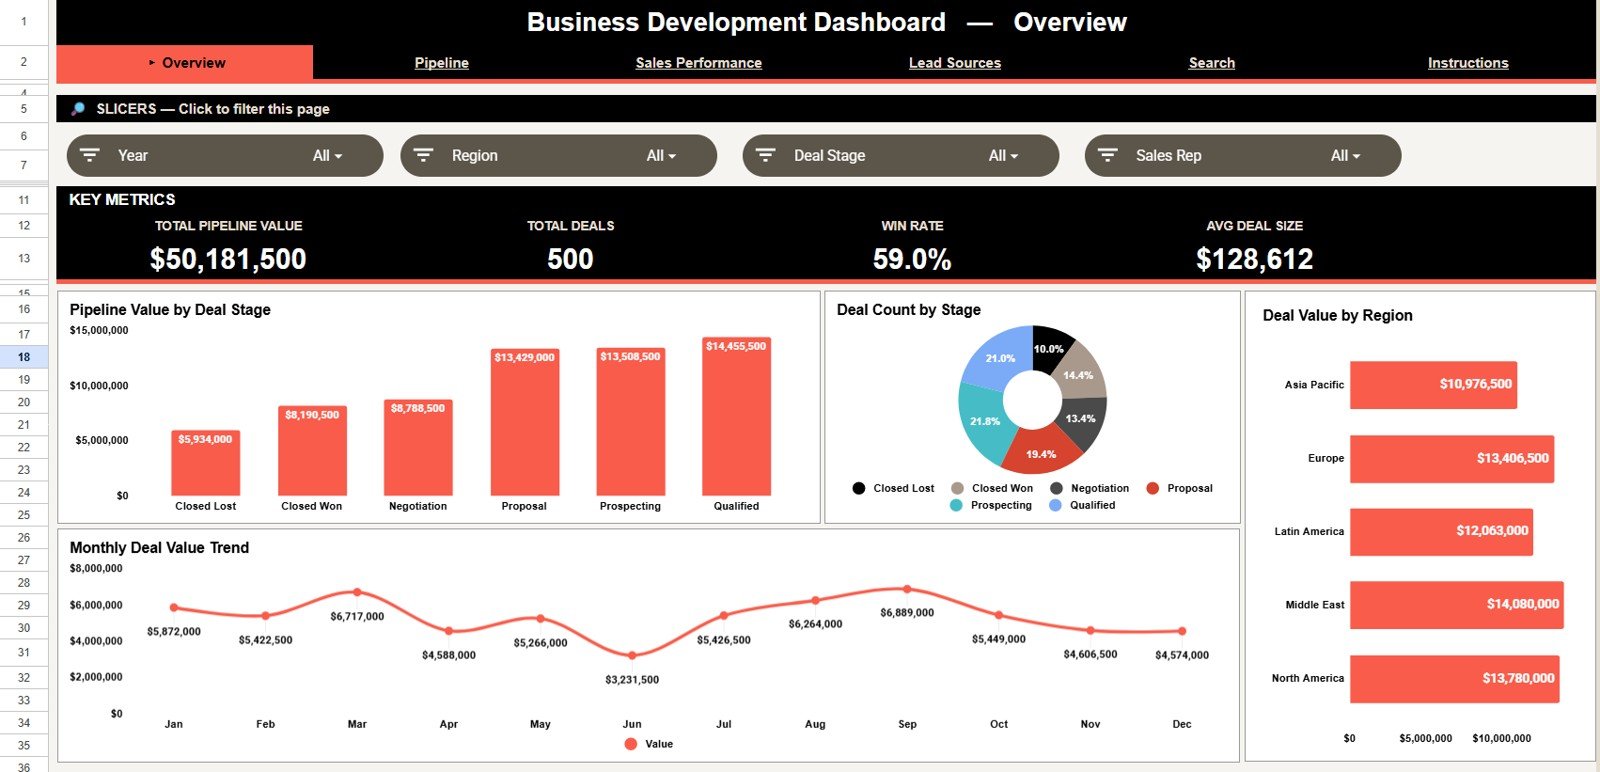Viewport: 1600px width, 772px height.
Task: Select the Qualified bar $14,455,500
Action: pyautogui.click(x=736, y=417)
